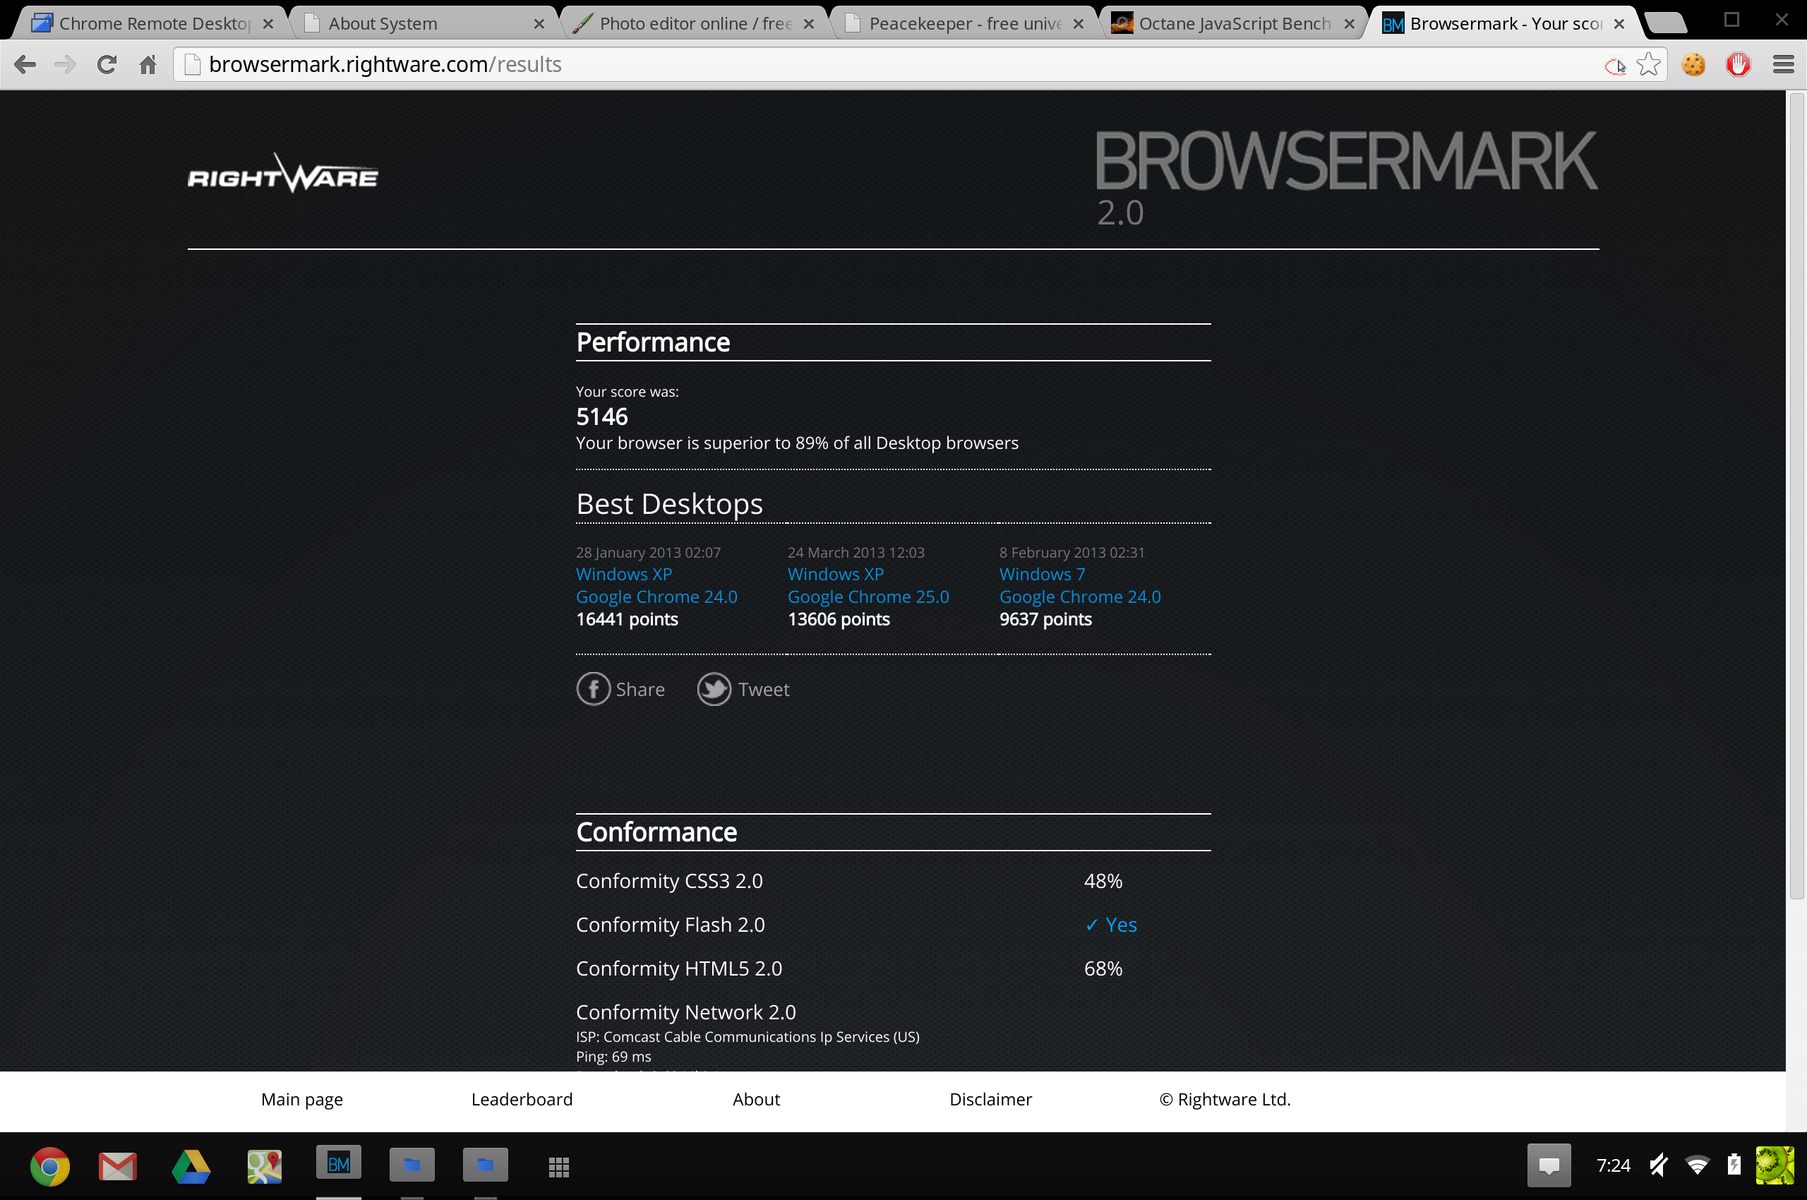Click the BROWSERMARK 2.0 logo
1807x1200 pixels.
tap(1346, 179)
